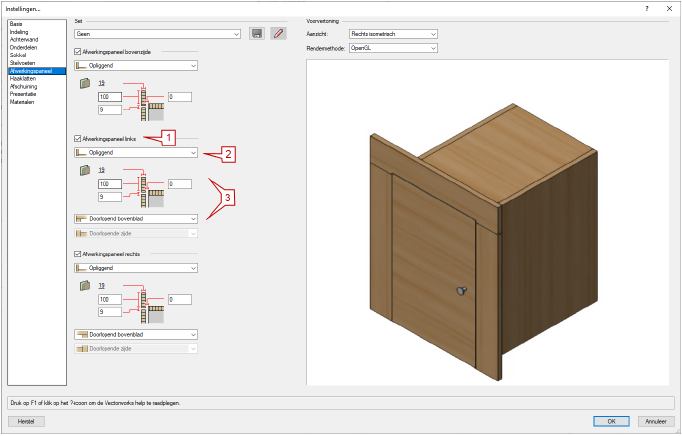Screen dimensions: 682x436
Task: Open the Aanzicht dropdown Rechts isometrisch
Action: point(393,34)
